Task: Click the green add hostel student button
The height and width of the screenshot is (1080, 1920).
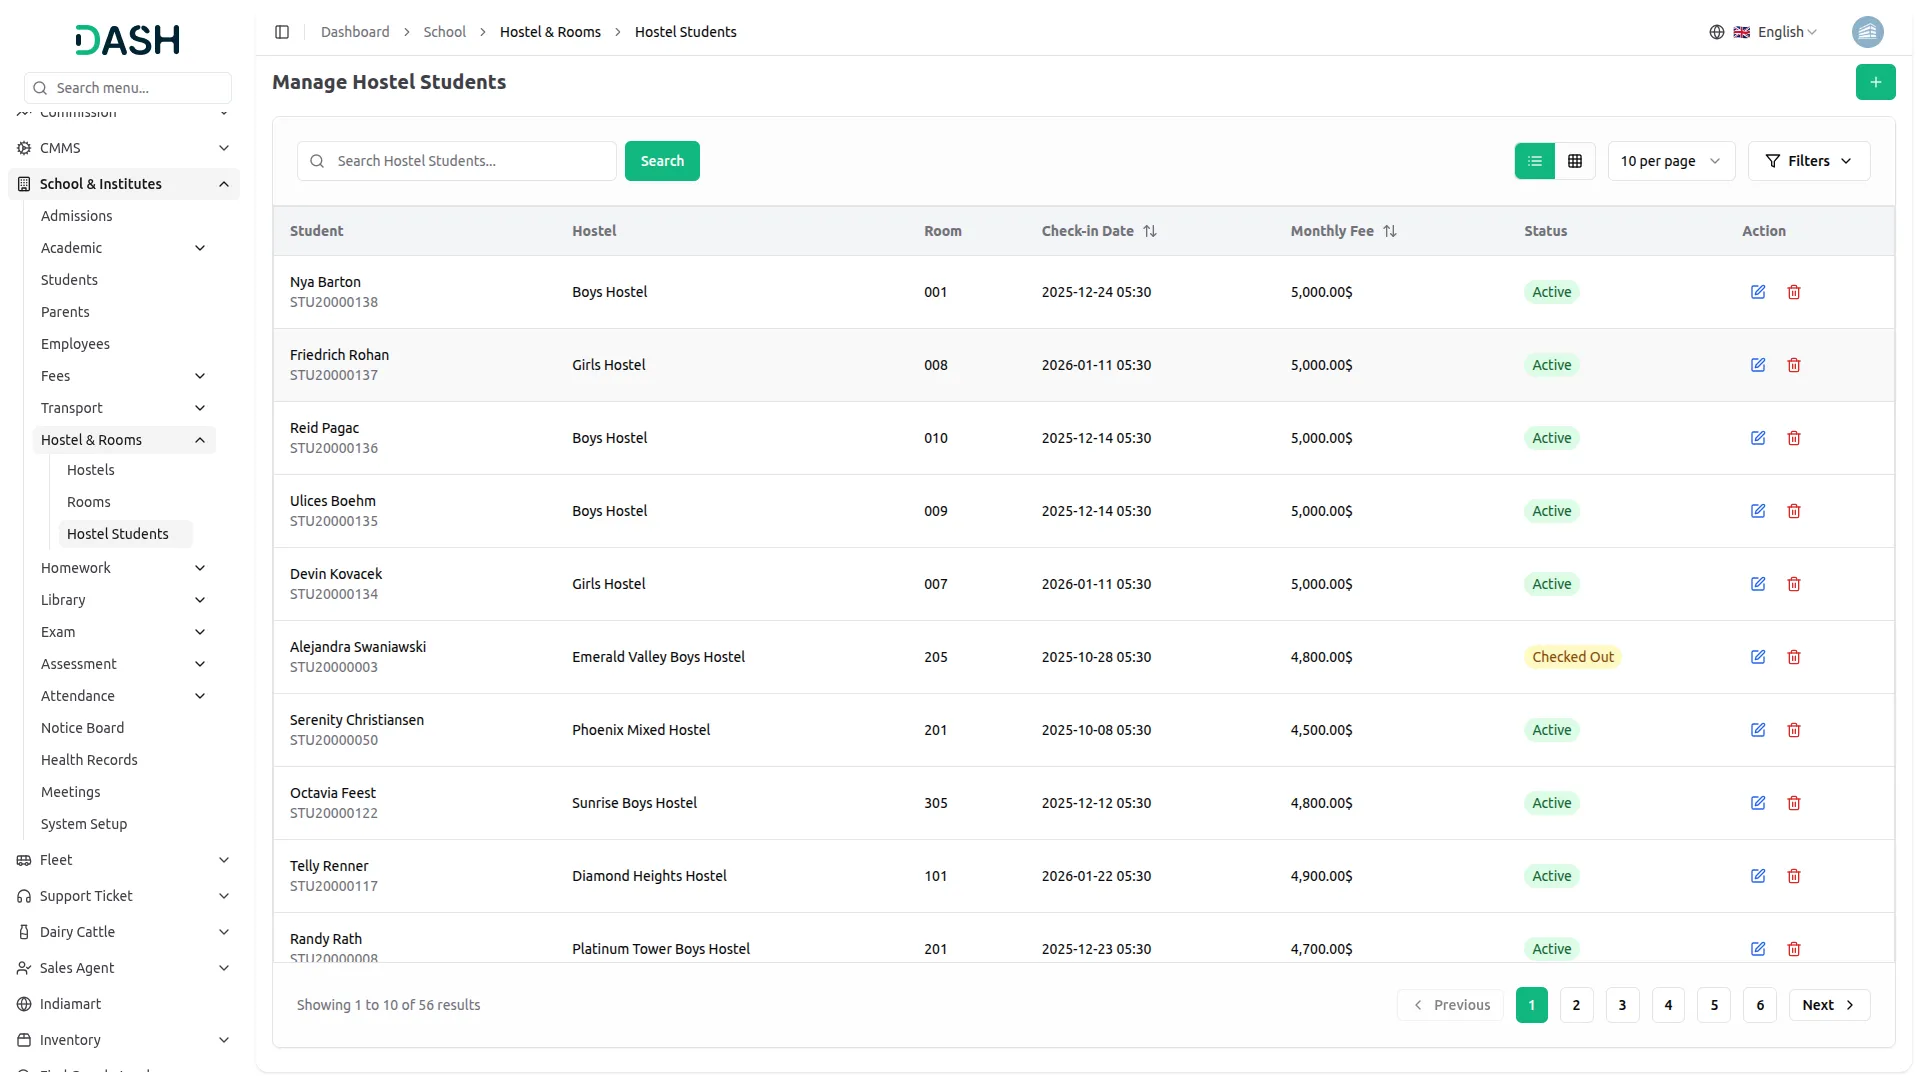Action: coord(1875,82)
